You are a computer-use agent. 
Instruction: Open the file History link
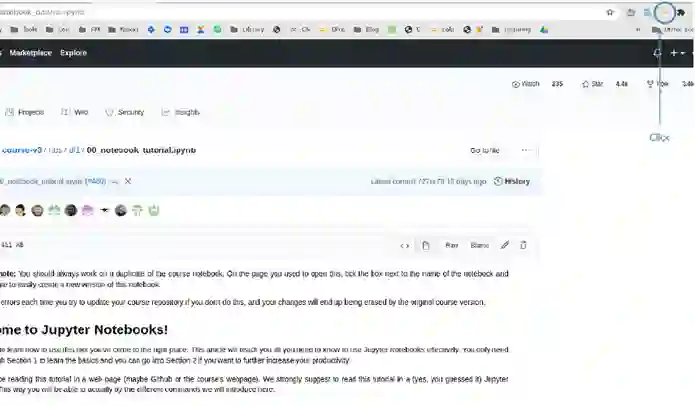(x=512, y=181)
